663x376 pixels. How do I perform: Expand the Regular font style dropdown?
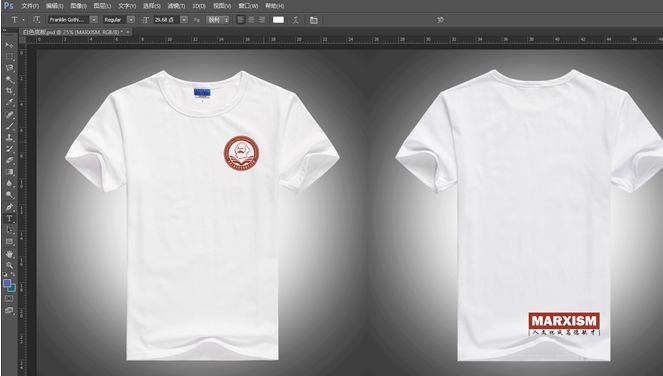pos(131,19)
